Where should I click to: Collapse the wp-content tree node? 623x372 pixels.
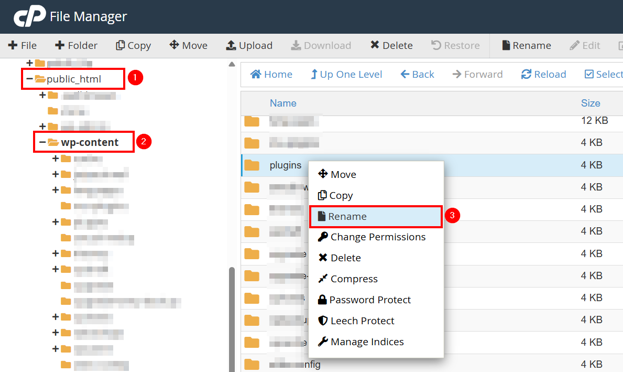coord(42,142)
